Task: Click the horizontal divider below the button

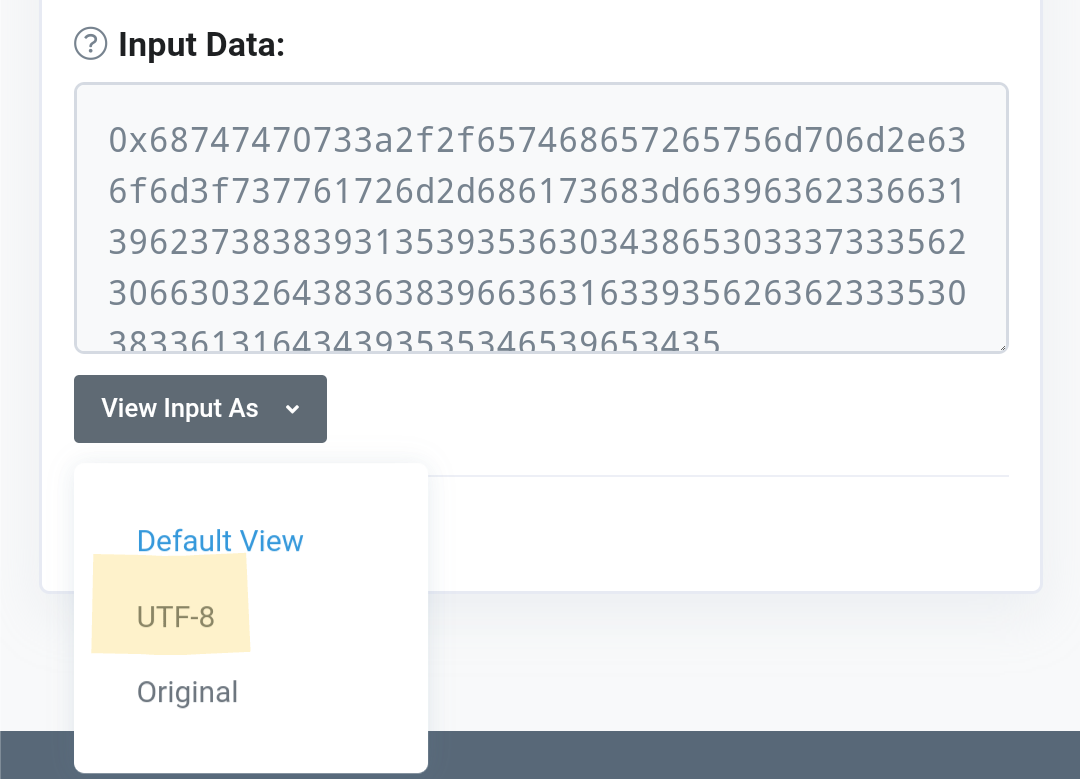Action: click(718, 475)
